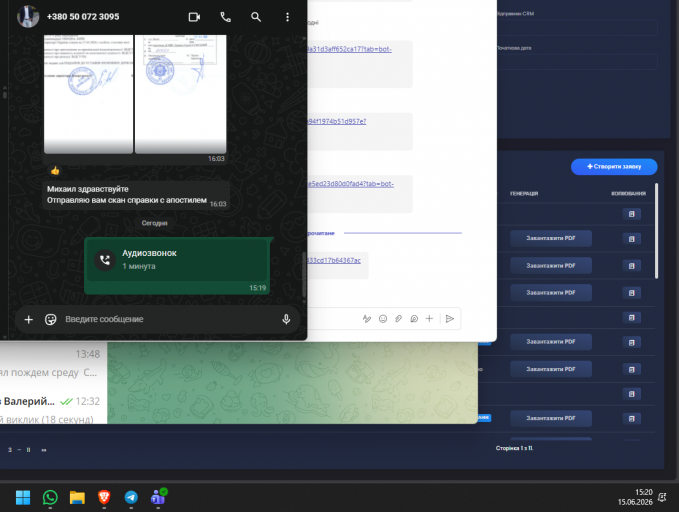Click copy icon beside the lowest Завантажити PDF

tap(632, 418)
